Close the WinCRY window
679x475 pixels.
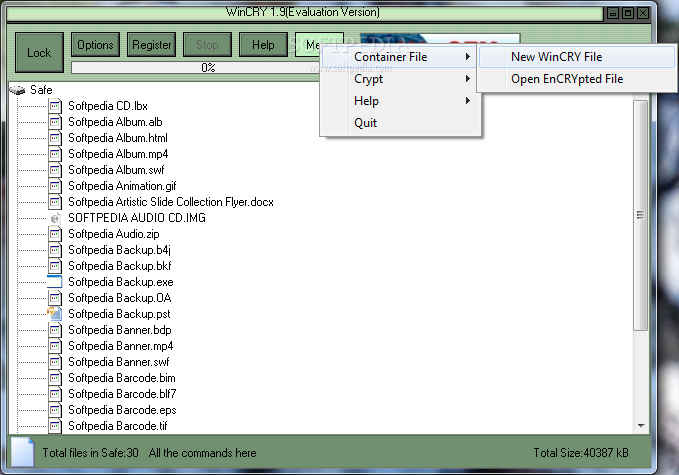point(643,13)
